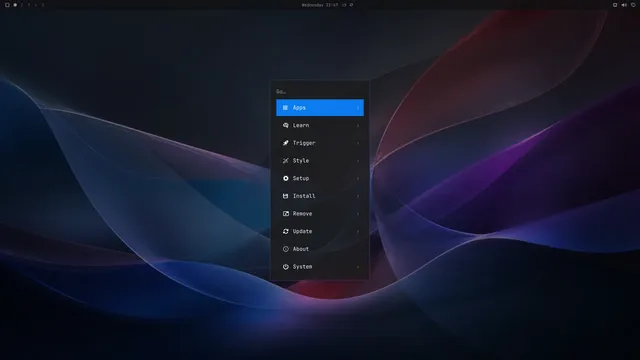Open the clock showing Wednesday 21:47
The width and height of the screenshot is (640, 360).
[x=320, y=5]
